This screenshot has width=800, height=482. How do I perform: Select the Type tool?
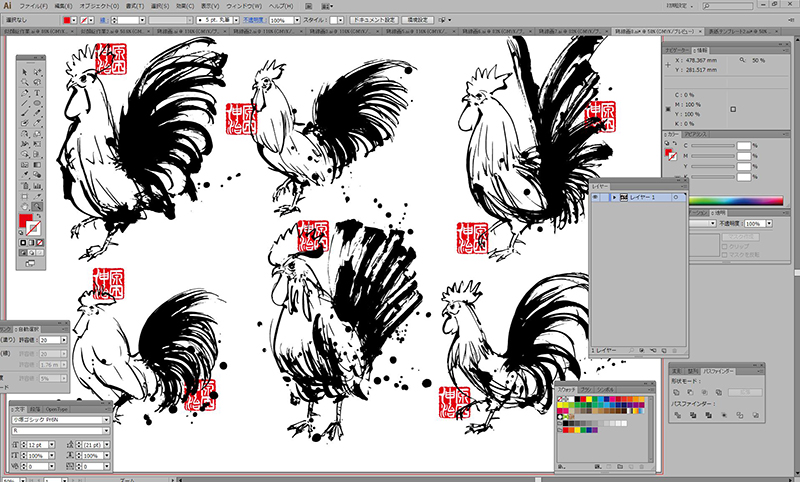37,93
